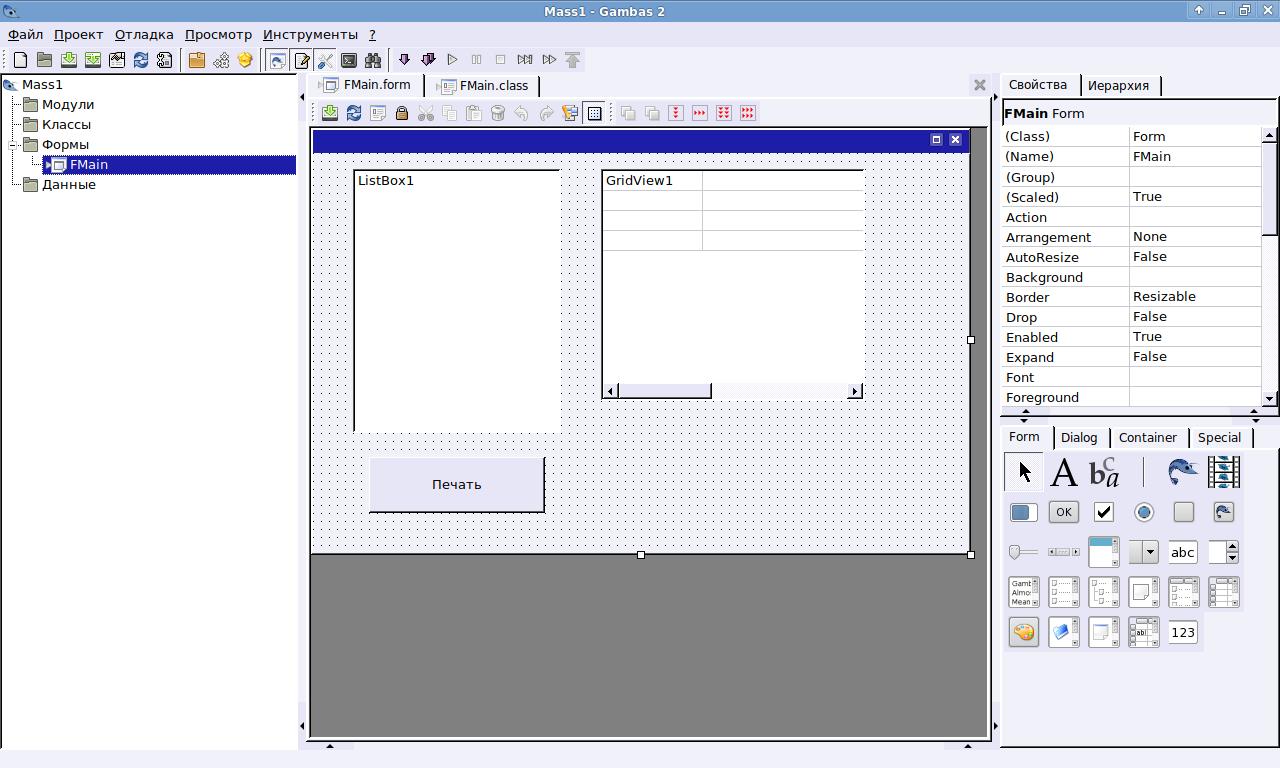Switch to the FMain.class tab
The height and width of the screenshot is (768, 1280).
484,86
